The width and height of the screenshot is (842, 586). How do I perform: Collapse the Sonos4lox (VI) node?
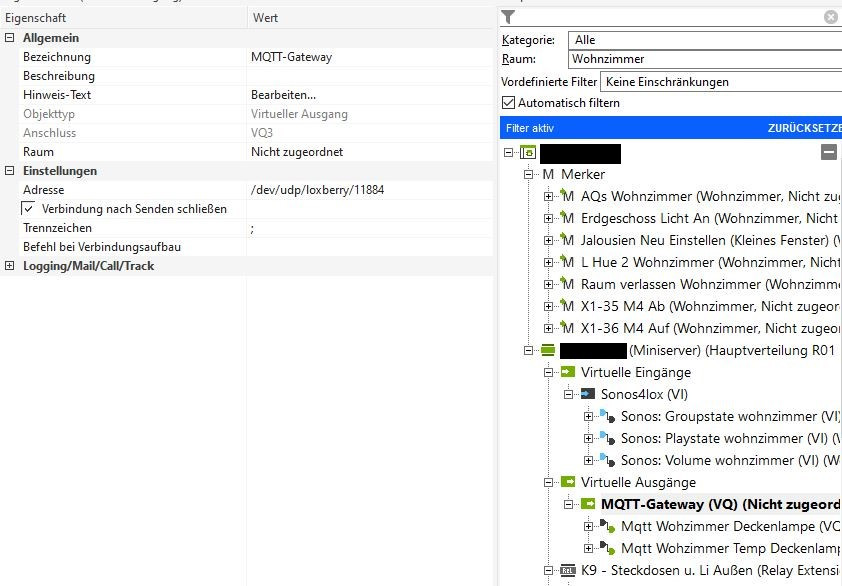coord(568,394)
